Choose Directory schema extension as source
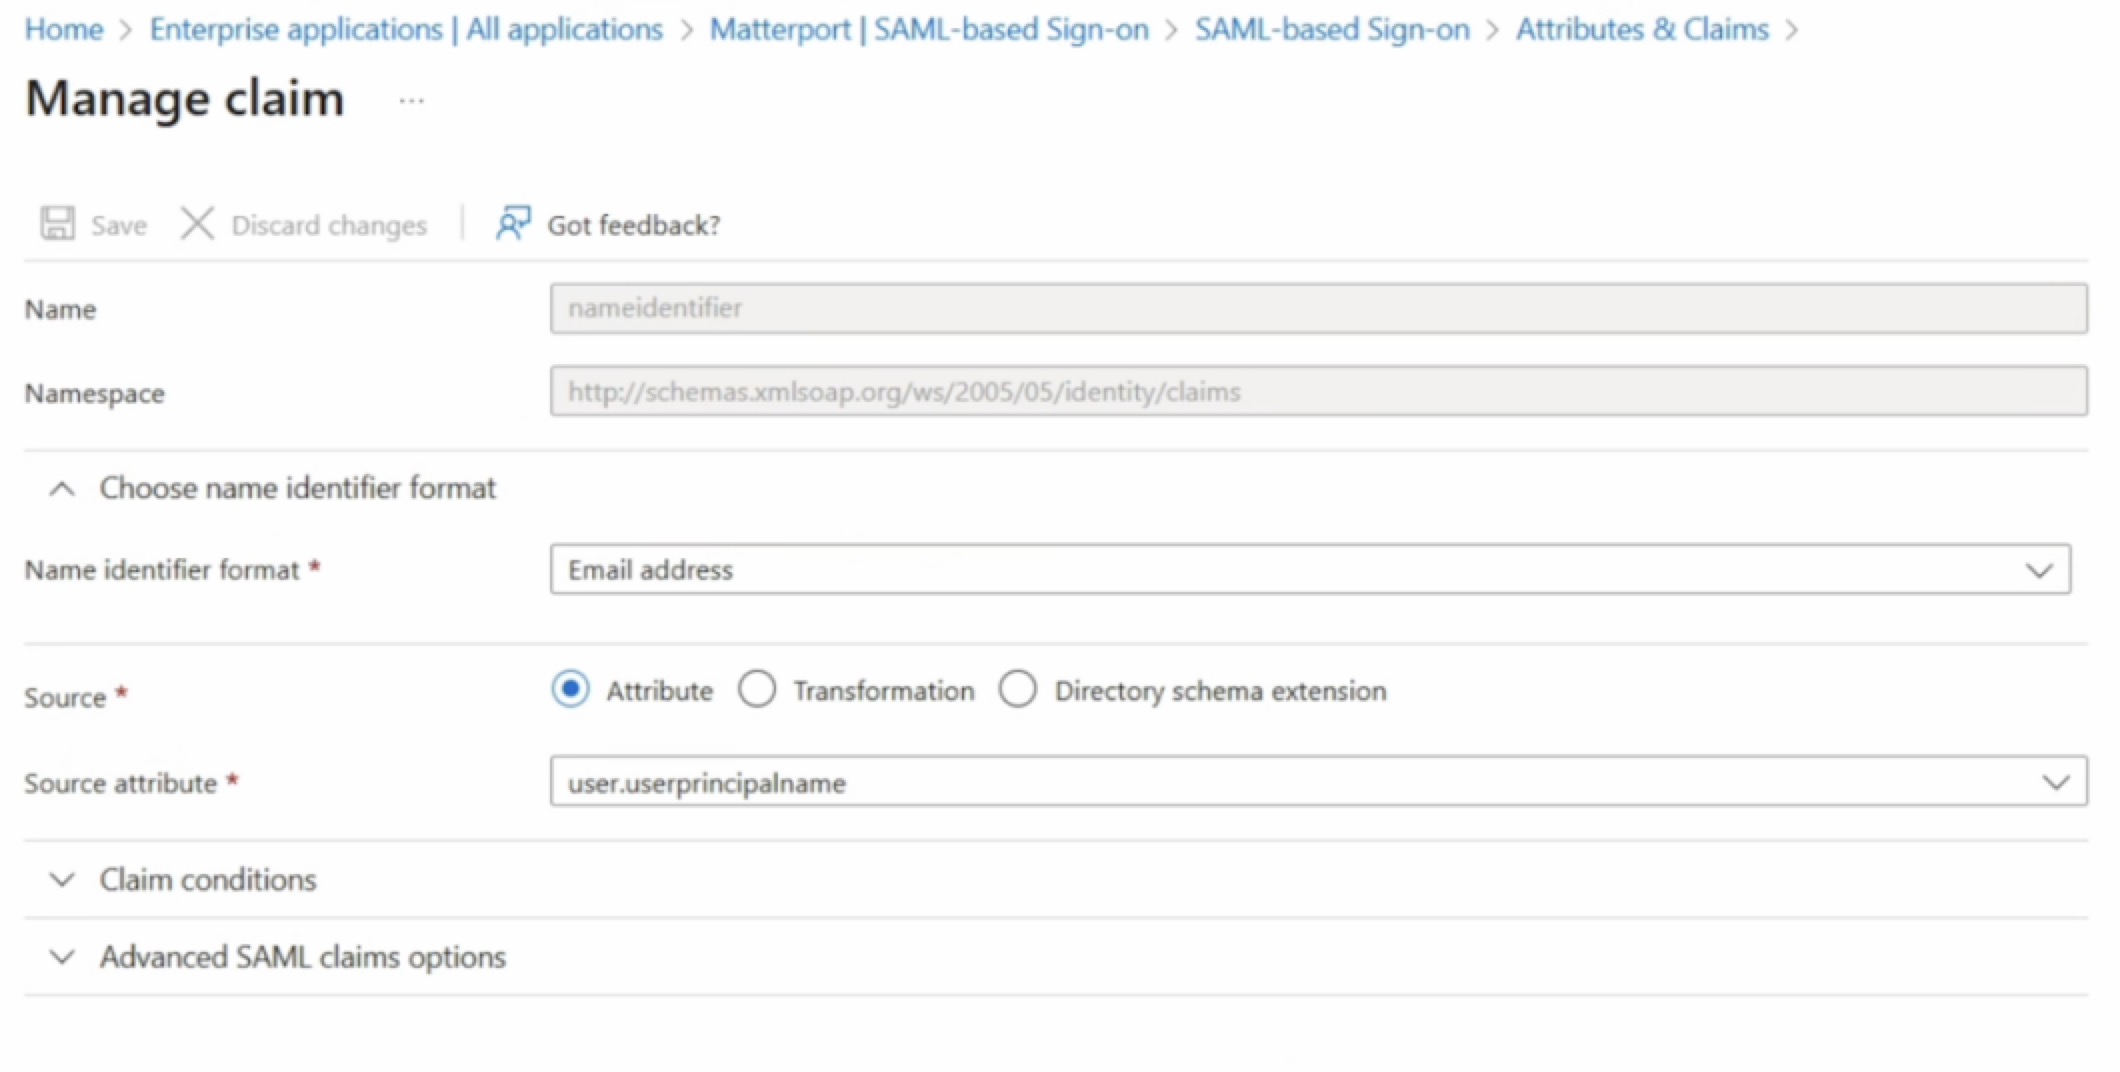Viewport: 2120px width, 1072px height. (x=1019, y=689)
